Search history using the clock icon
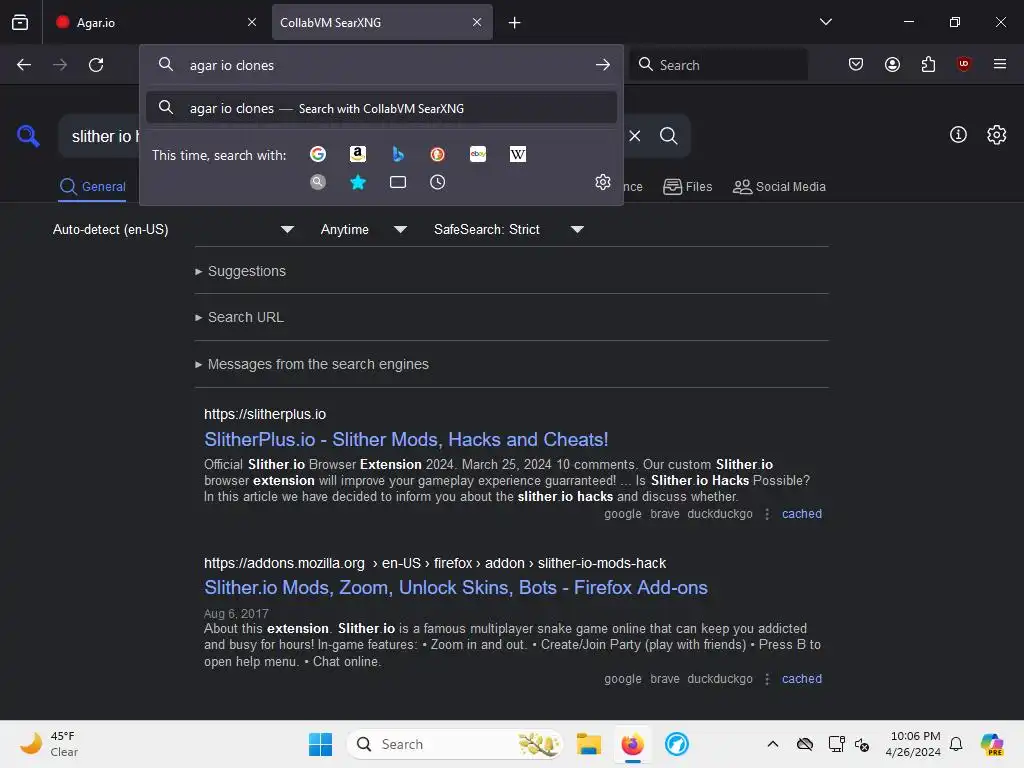The width and height of the screenshot is (1024, 768). [x=438, y=182]
